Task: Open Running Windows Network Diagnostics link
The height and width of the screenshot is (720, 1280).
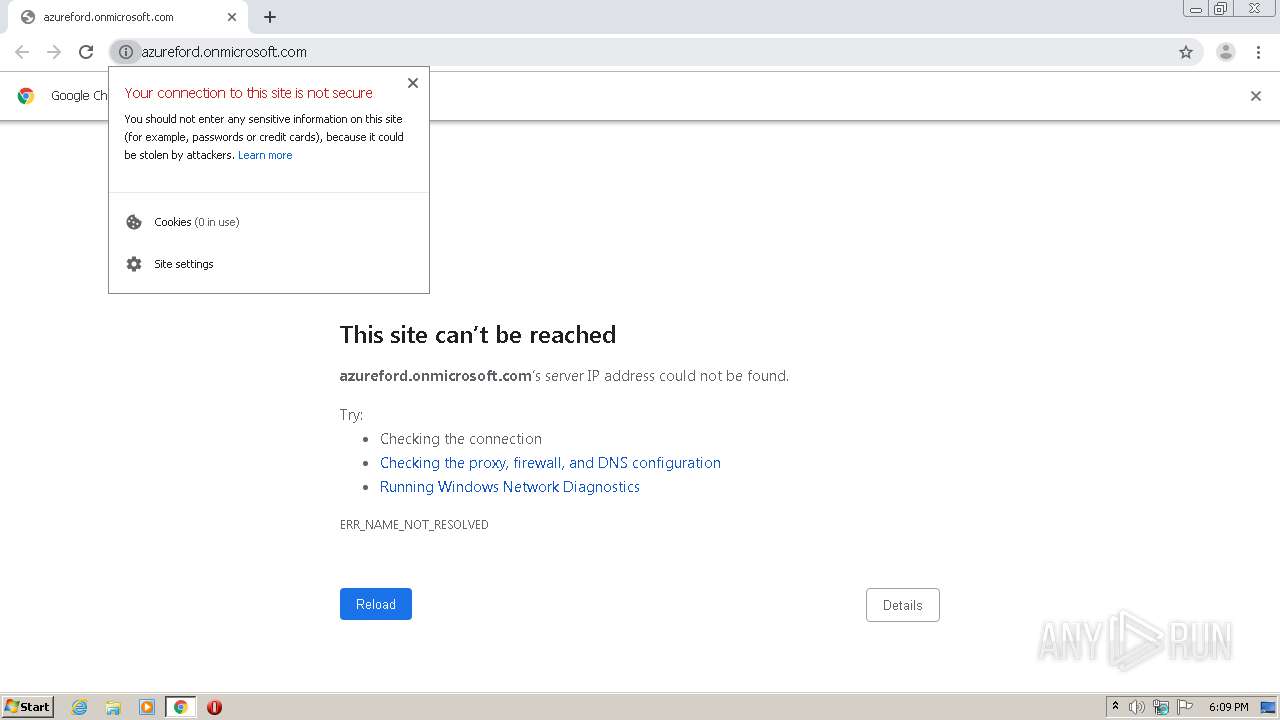Action: [510, 487]
